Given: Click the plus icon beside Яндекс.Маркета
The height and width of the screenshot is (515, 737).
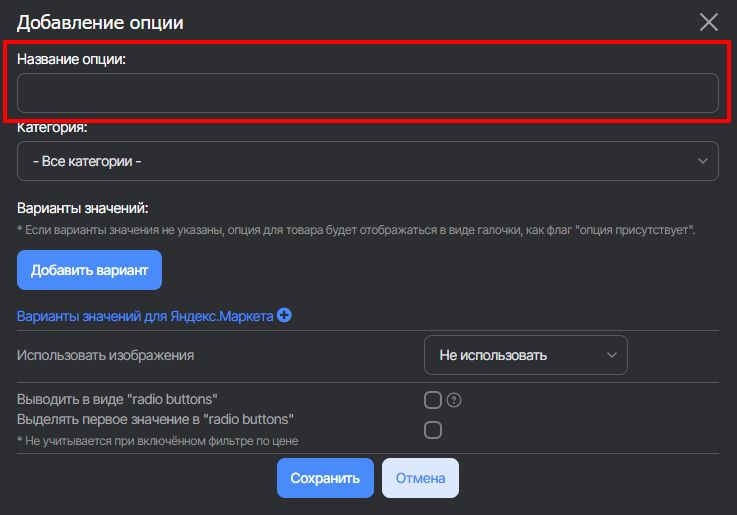Looking at the screenshot, I should tap(284, 316).
